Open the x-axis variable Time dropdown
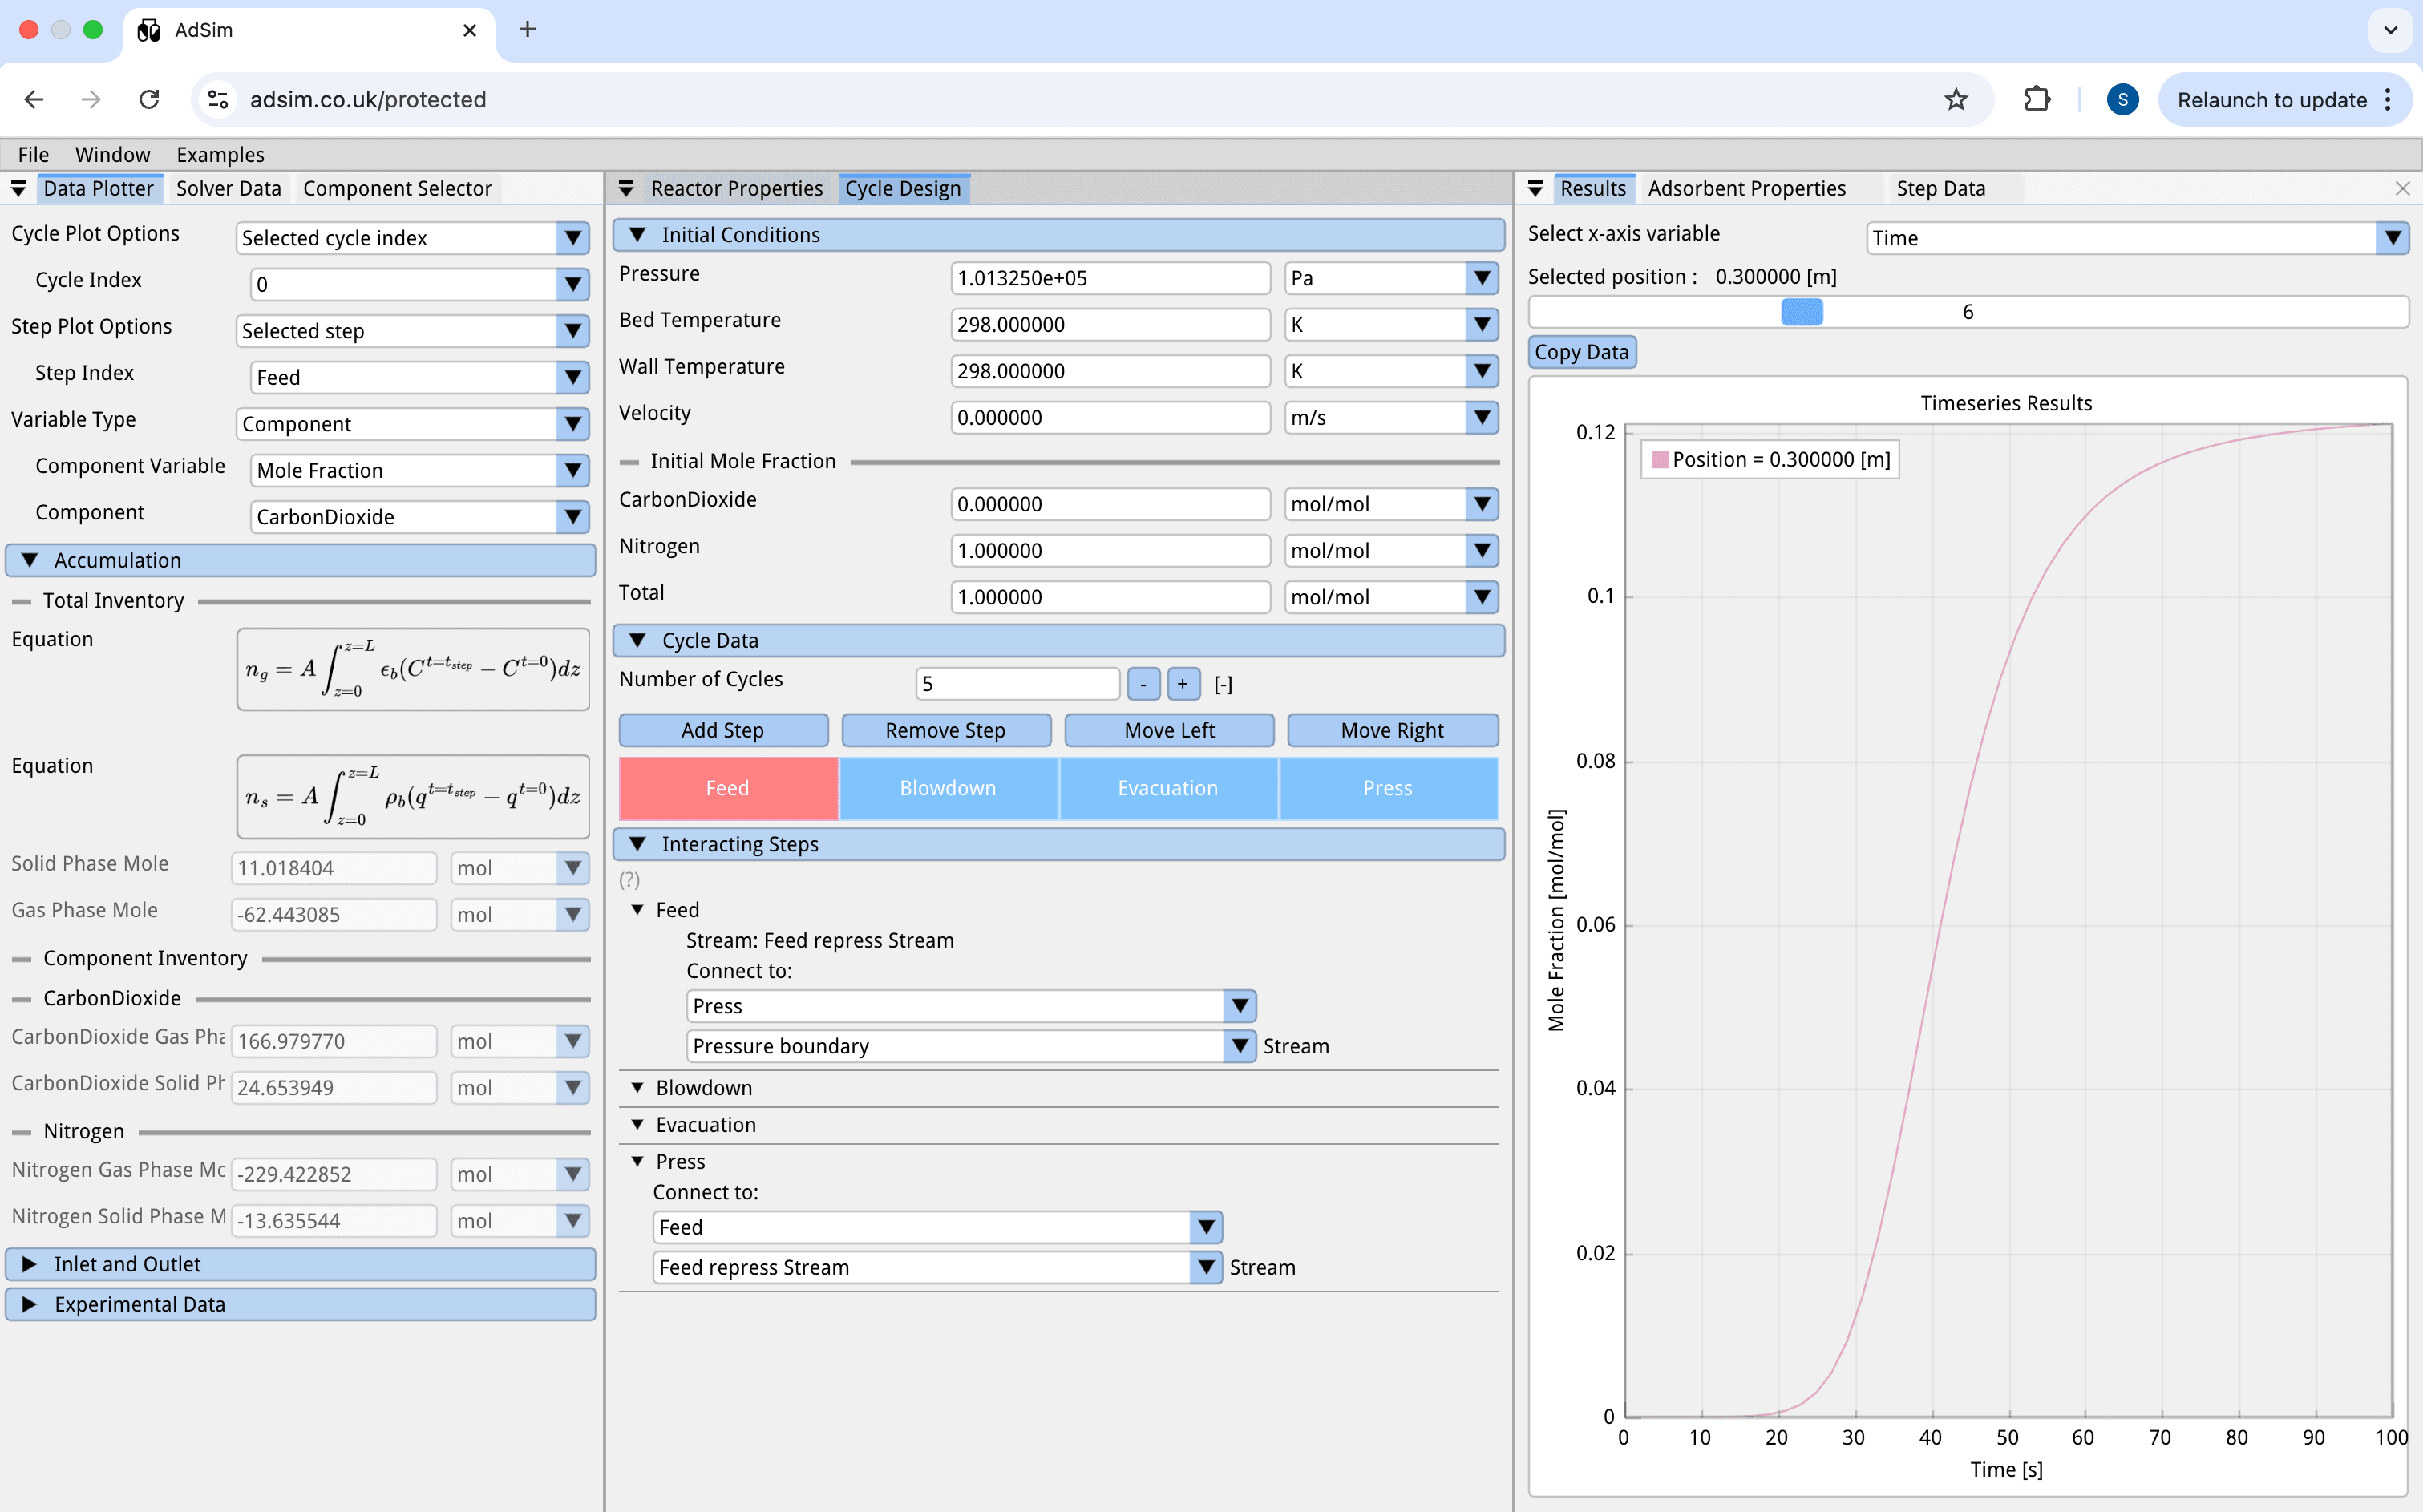Viewport: 2423px width, 1512px height. (2392, 238)
